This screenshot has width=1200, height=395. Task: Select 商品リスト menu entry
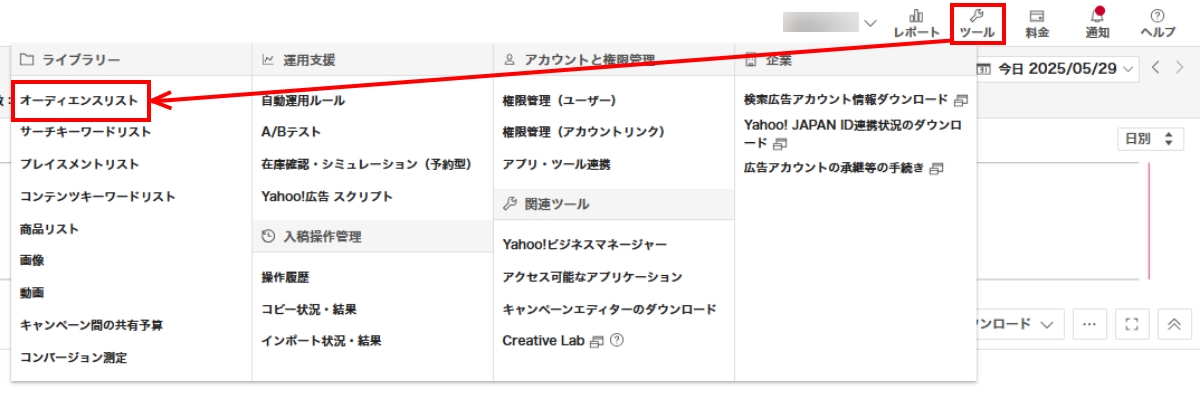tap(49, 228)
